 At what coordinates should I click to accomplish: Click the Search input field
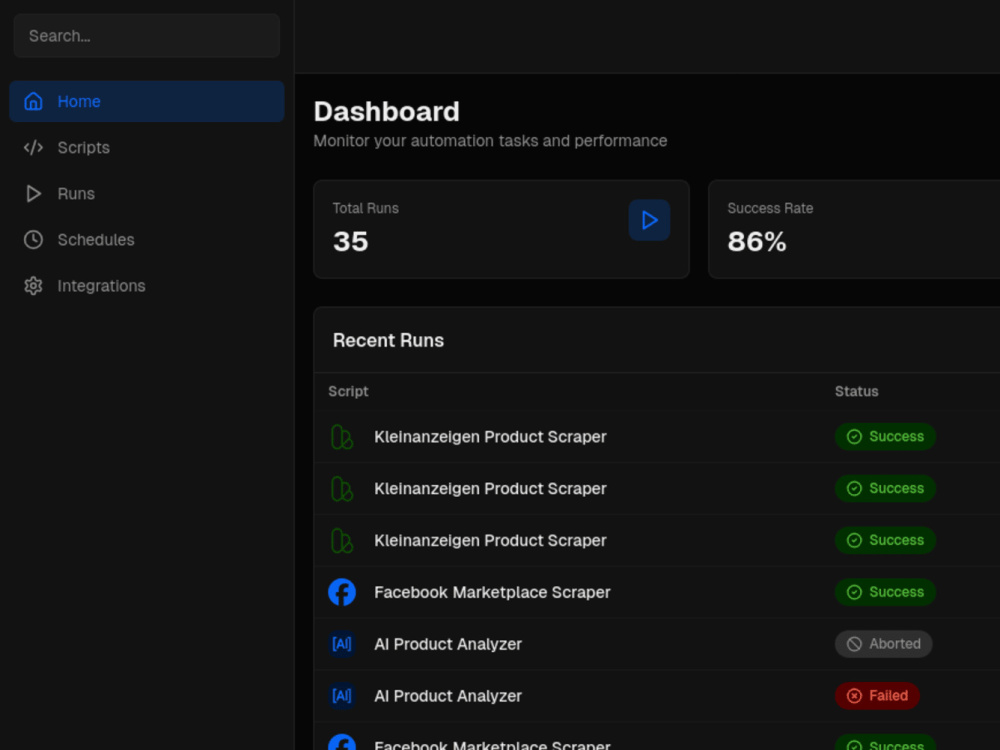147,36
